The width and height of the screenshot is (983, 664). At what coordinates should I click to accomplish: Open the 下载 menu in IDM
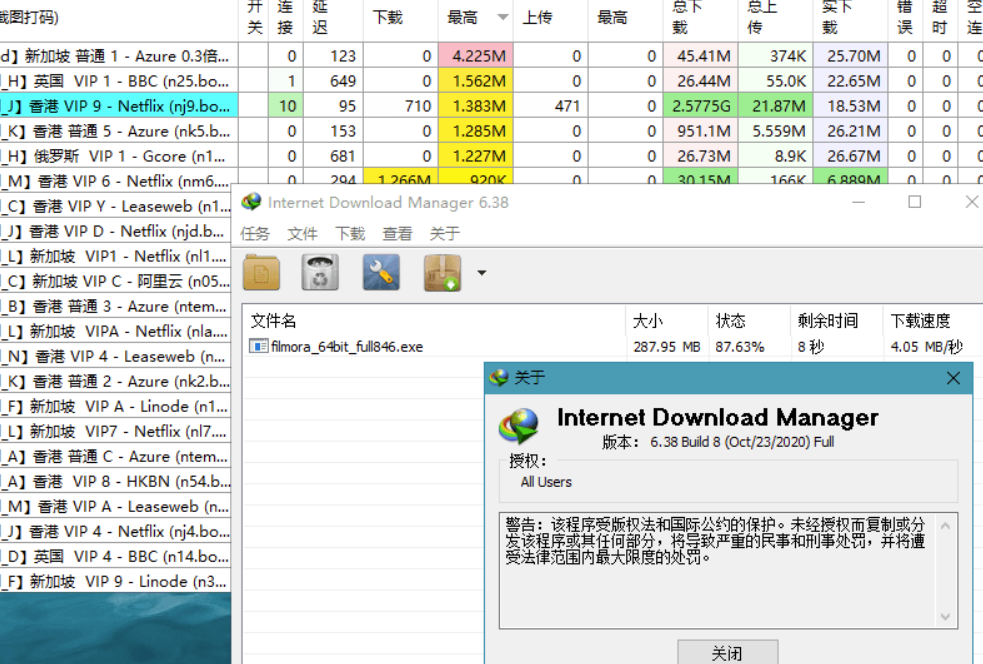click(350, 234)
